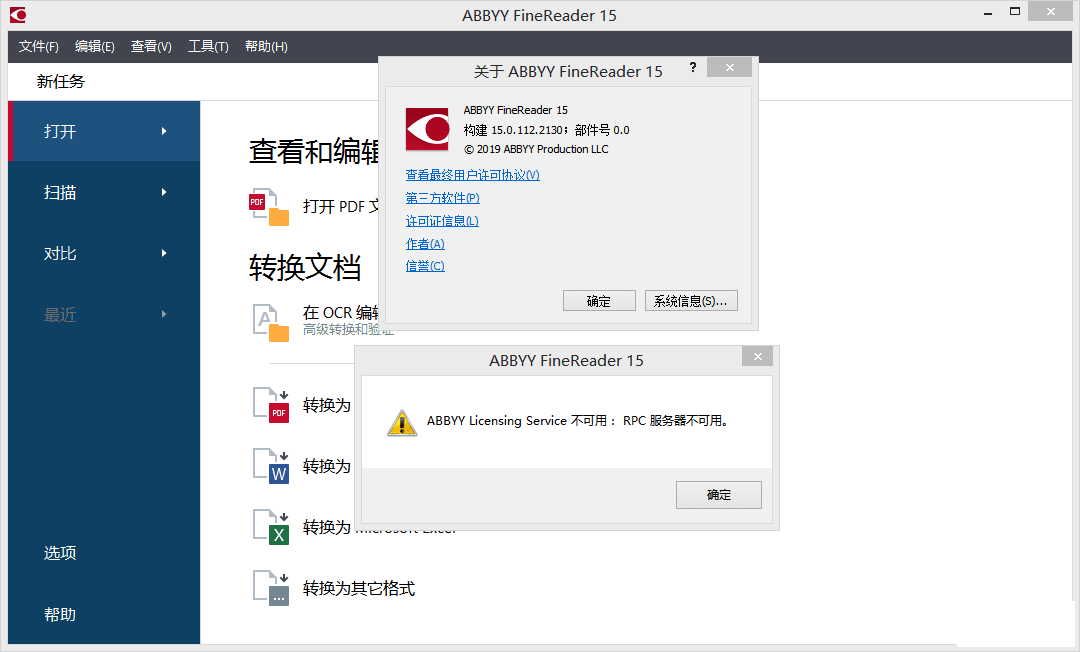Click the 许可证信息(L) link
1080x652 pixels.
pyautogui.click(x=442, y=221)
